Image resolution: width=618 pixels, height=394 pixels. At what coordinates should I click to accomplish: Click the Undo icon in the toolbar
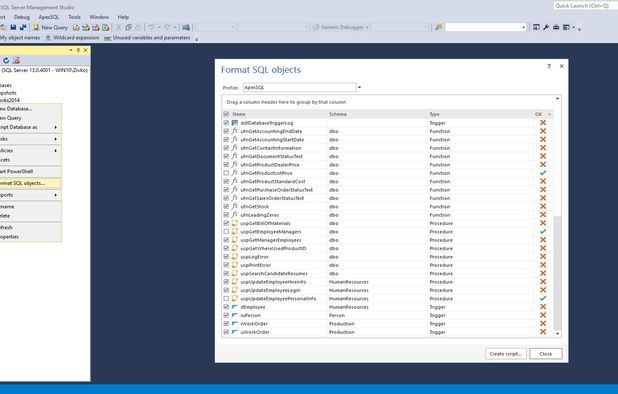coord(151,27)
